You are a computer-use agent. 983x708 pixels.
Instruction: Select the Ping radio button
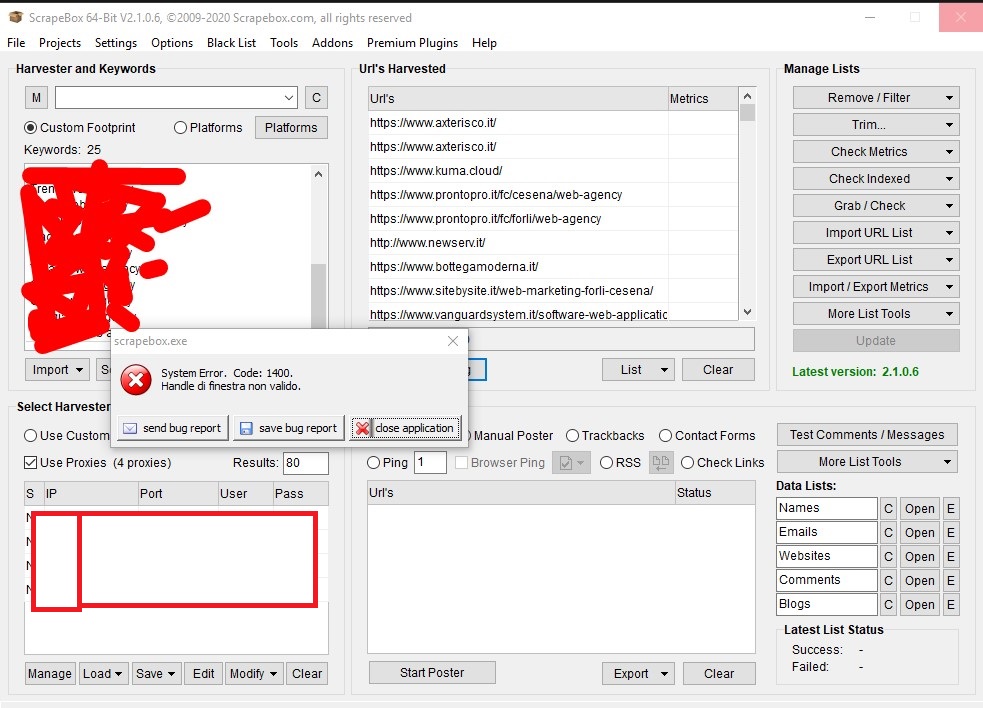(374, 463)
